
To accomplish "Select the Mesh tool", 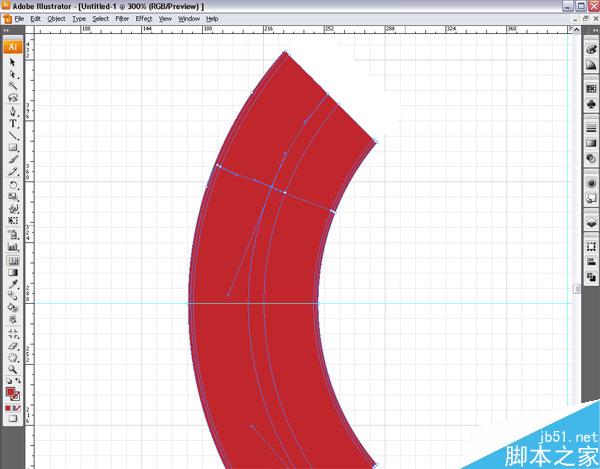I will (13, 261).
